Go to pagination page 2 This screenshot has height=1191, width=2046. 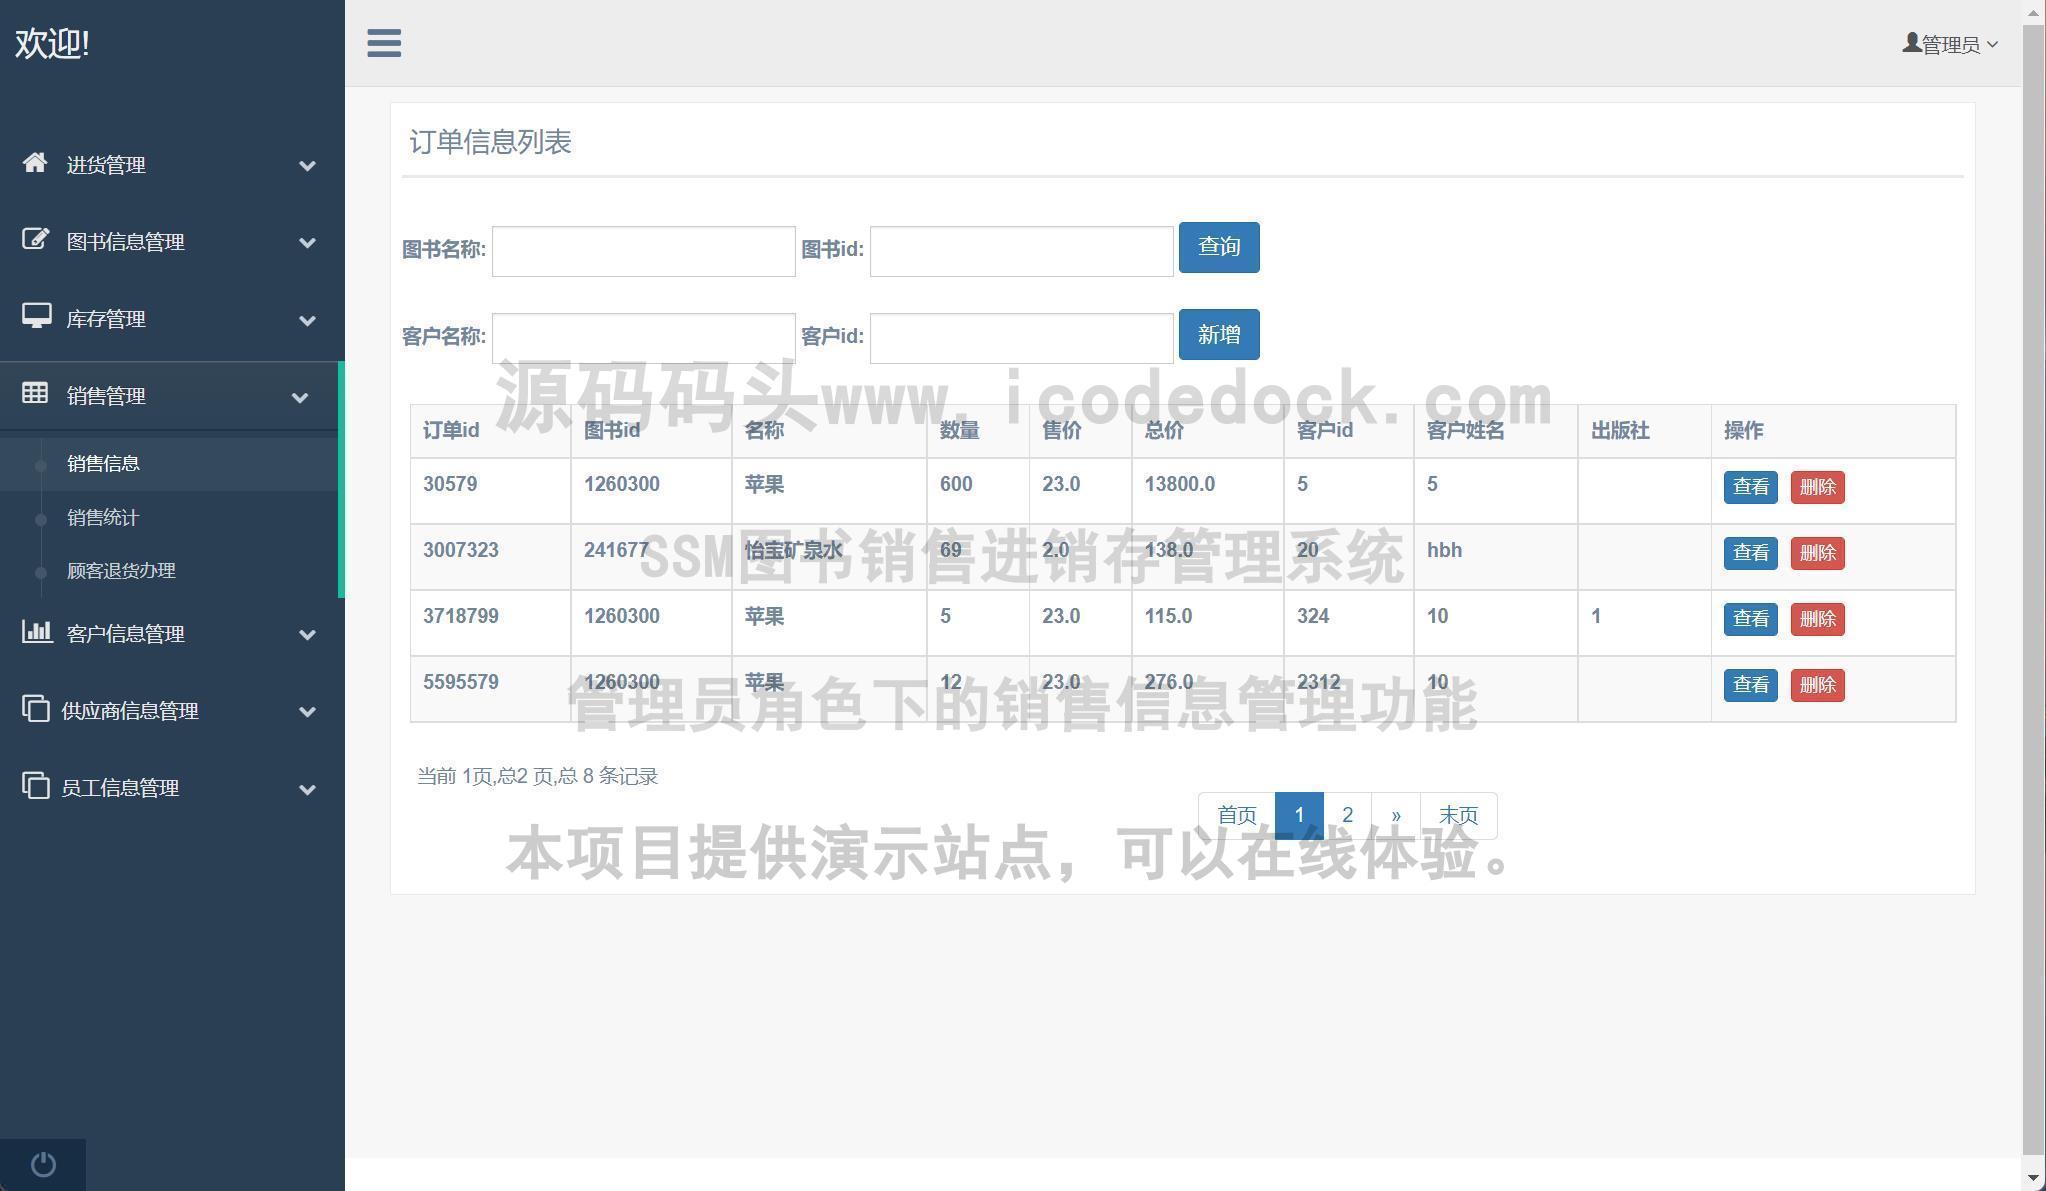(x=1347, y=815)
